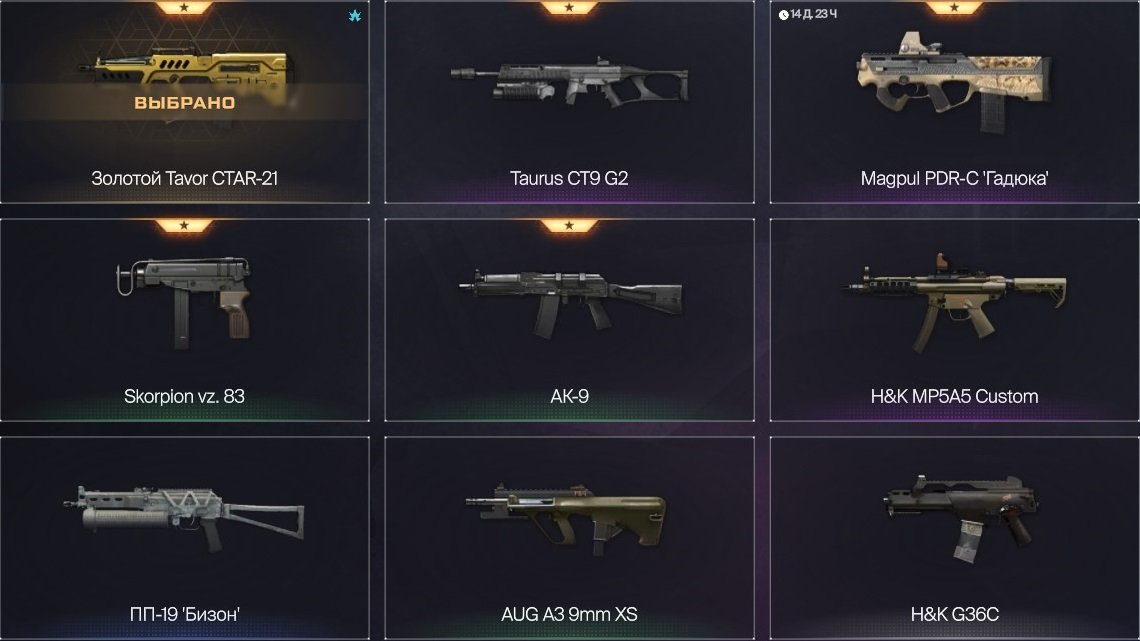Select the ПП-19 'Бизон' weapon image
The width and height of the screenshot is (1140, 641).
tap(184, 517)
